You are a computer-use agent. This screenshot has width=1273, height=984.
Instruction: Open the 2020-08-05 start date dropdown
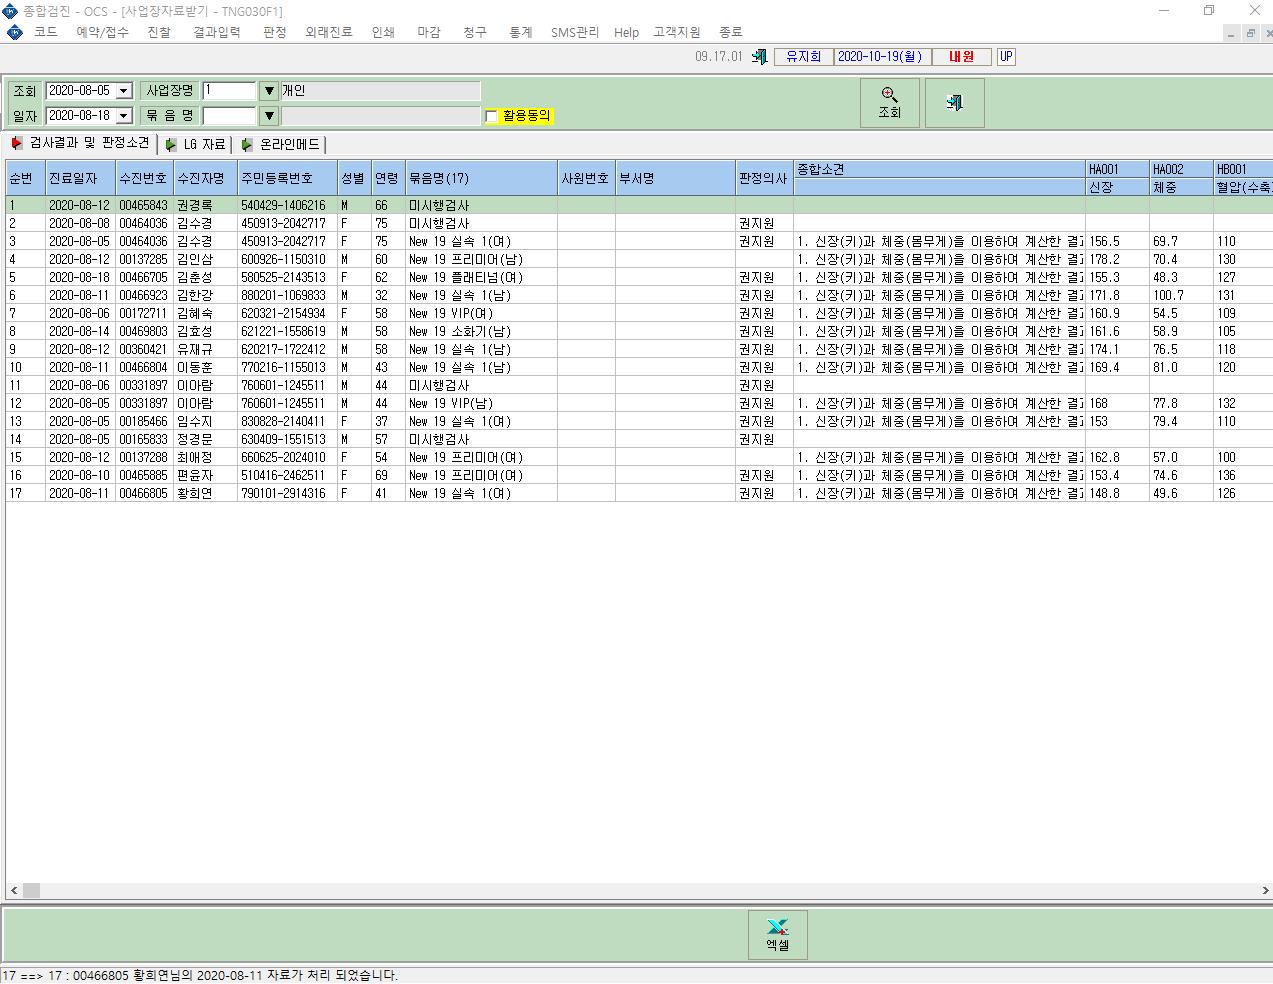click(x=124, y=91)
